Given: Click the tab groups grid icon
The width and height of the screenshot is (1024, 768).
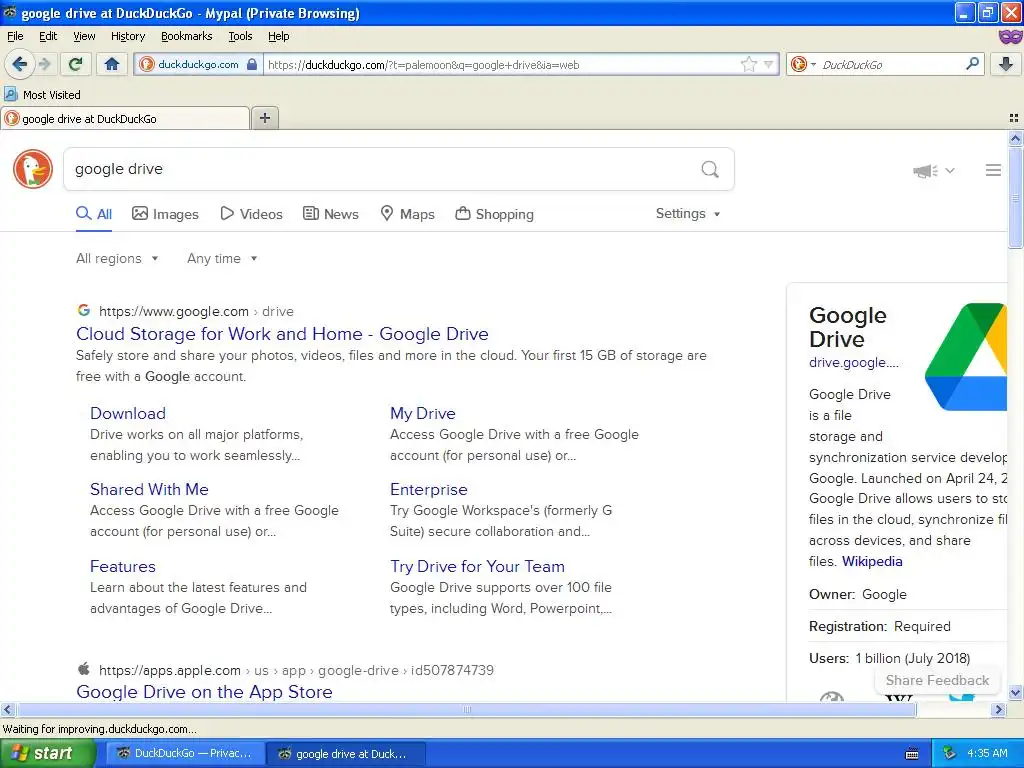Looking at the screenshot, I should 1014,118.
